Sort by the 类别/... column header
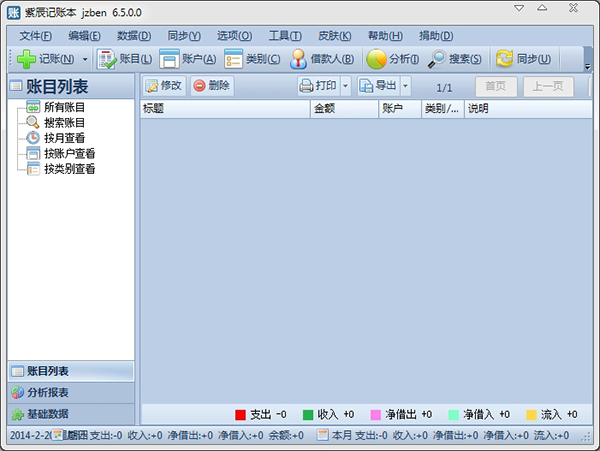Screen dimensions: 600x451 point(443,109)
